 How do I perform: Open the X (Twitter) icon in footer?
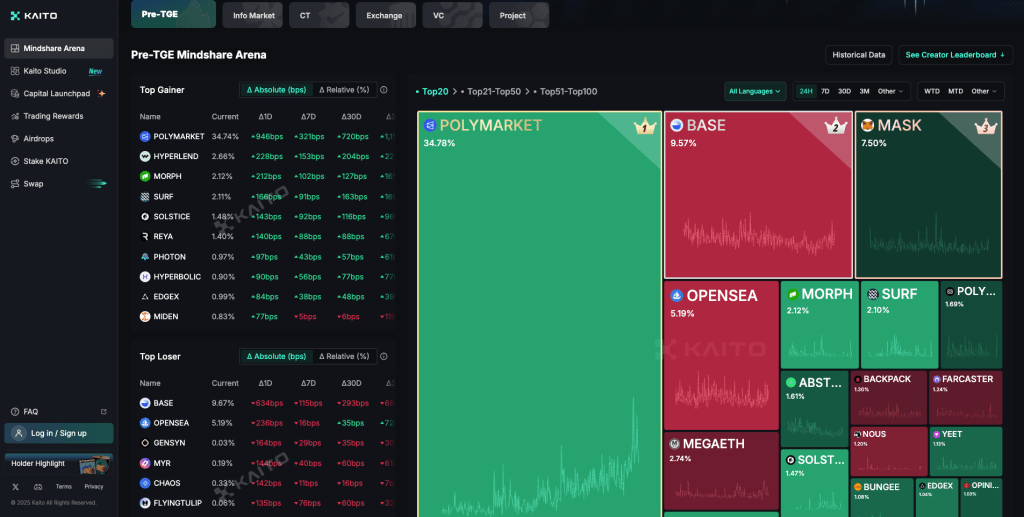[x=15, y=486]
